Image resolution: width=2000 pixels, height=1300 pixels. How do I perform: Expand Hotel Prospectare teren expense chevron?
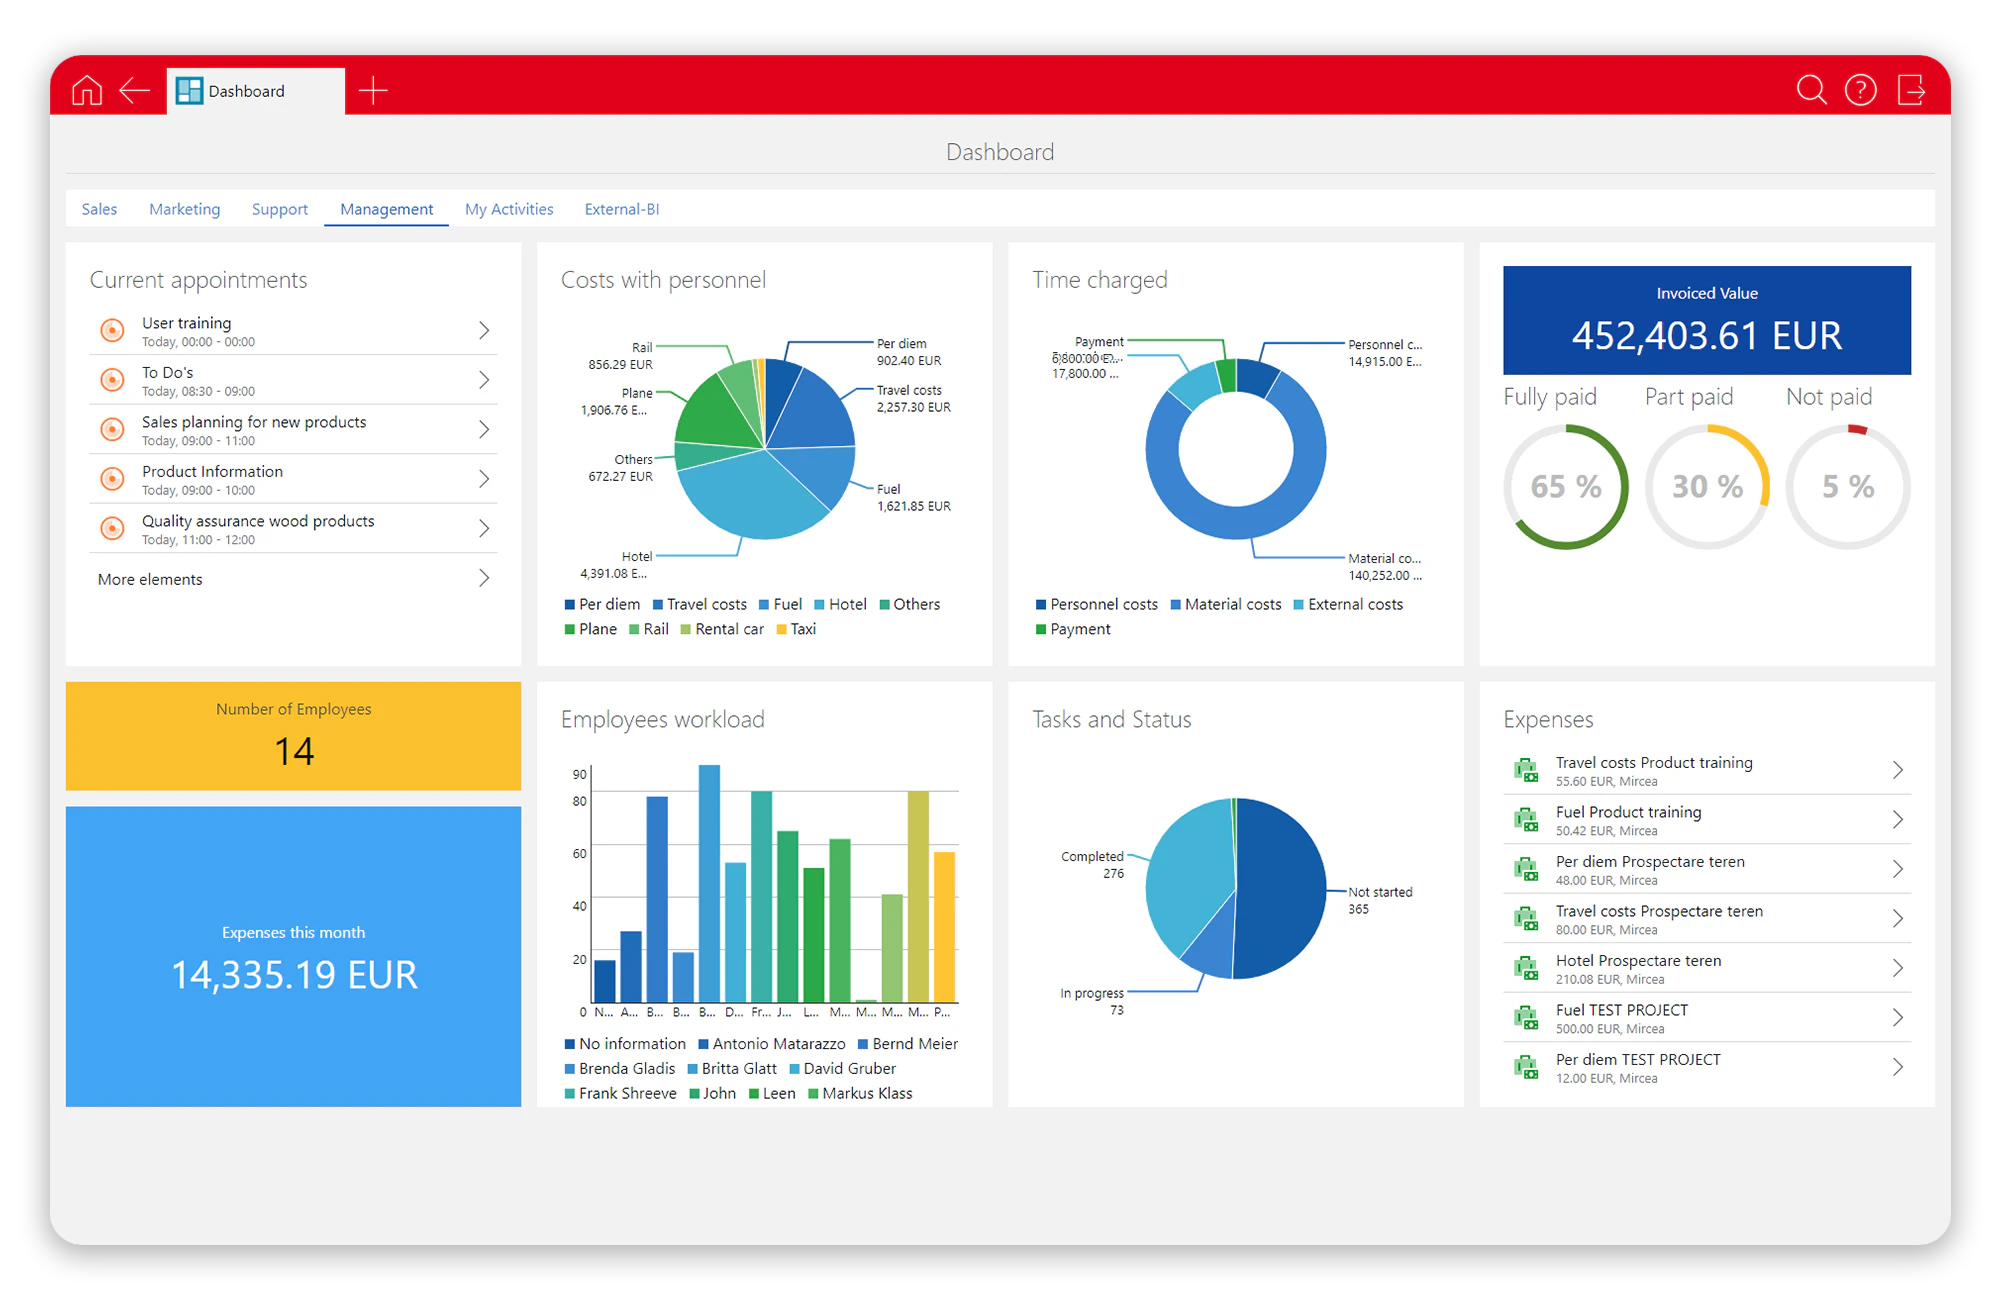[x=1897, y=968]
